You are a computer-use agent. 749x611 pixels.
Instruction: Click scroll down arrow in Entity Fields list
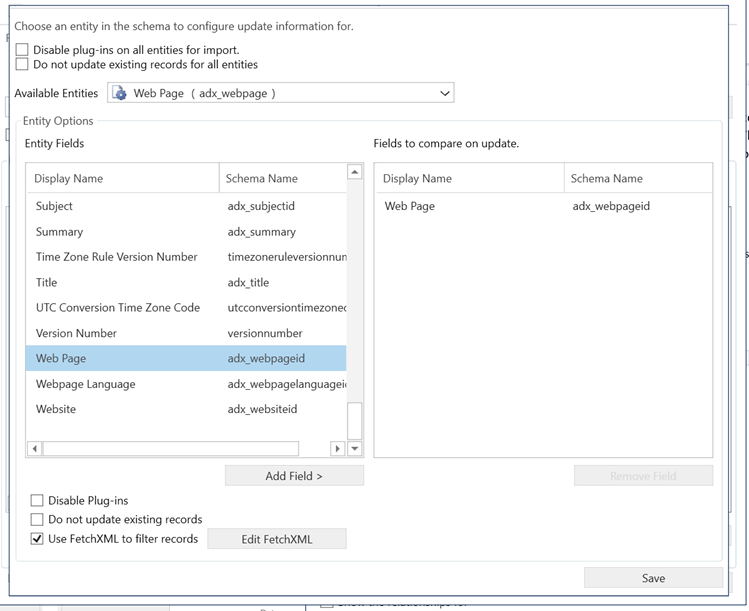point(354,449)
